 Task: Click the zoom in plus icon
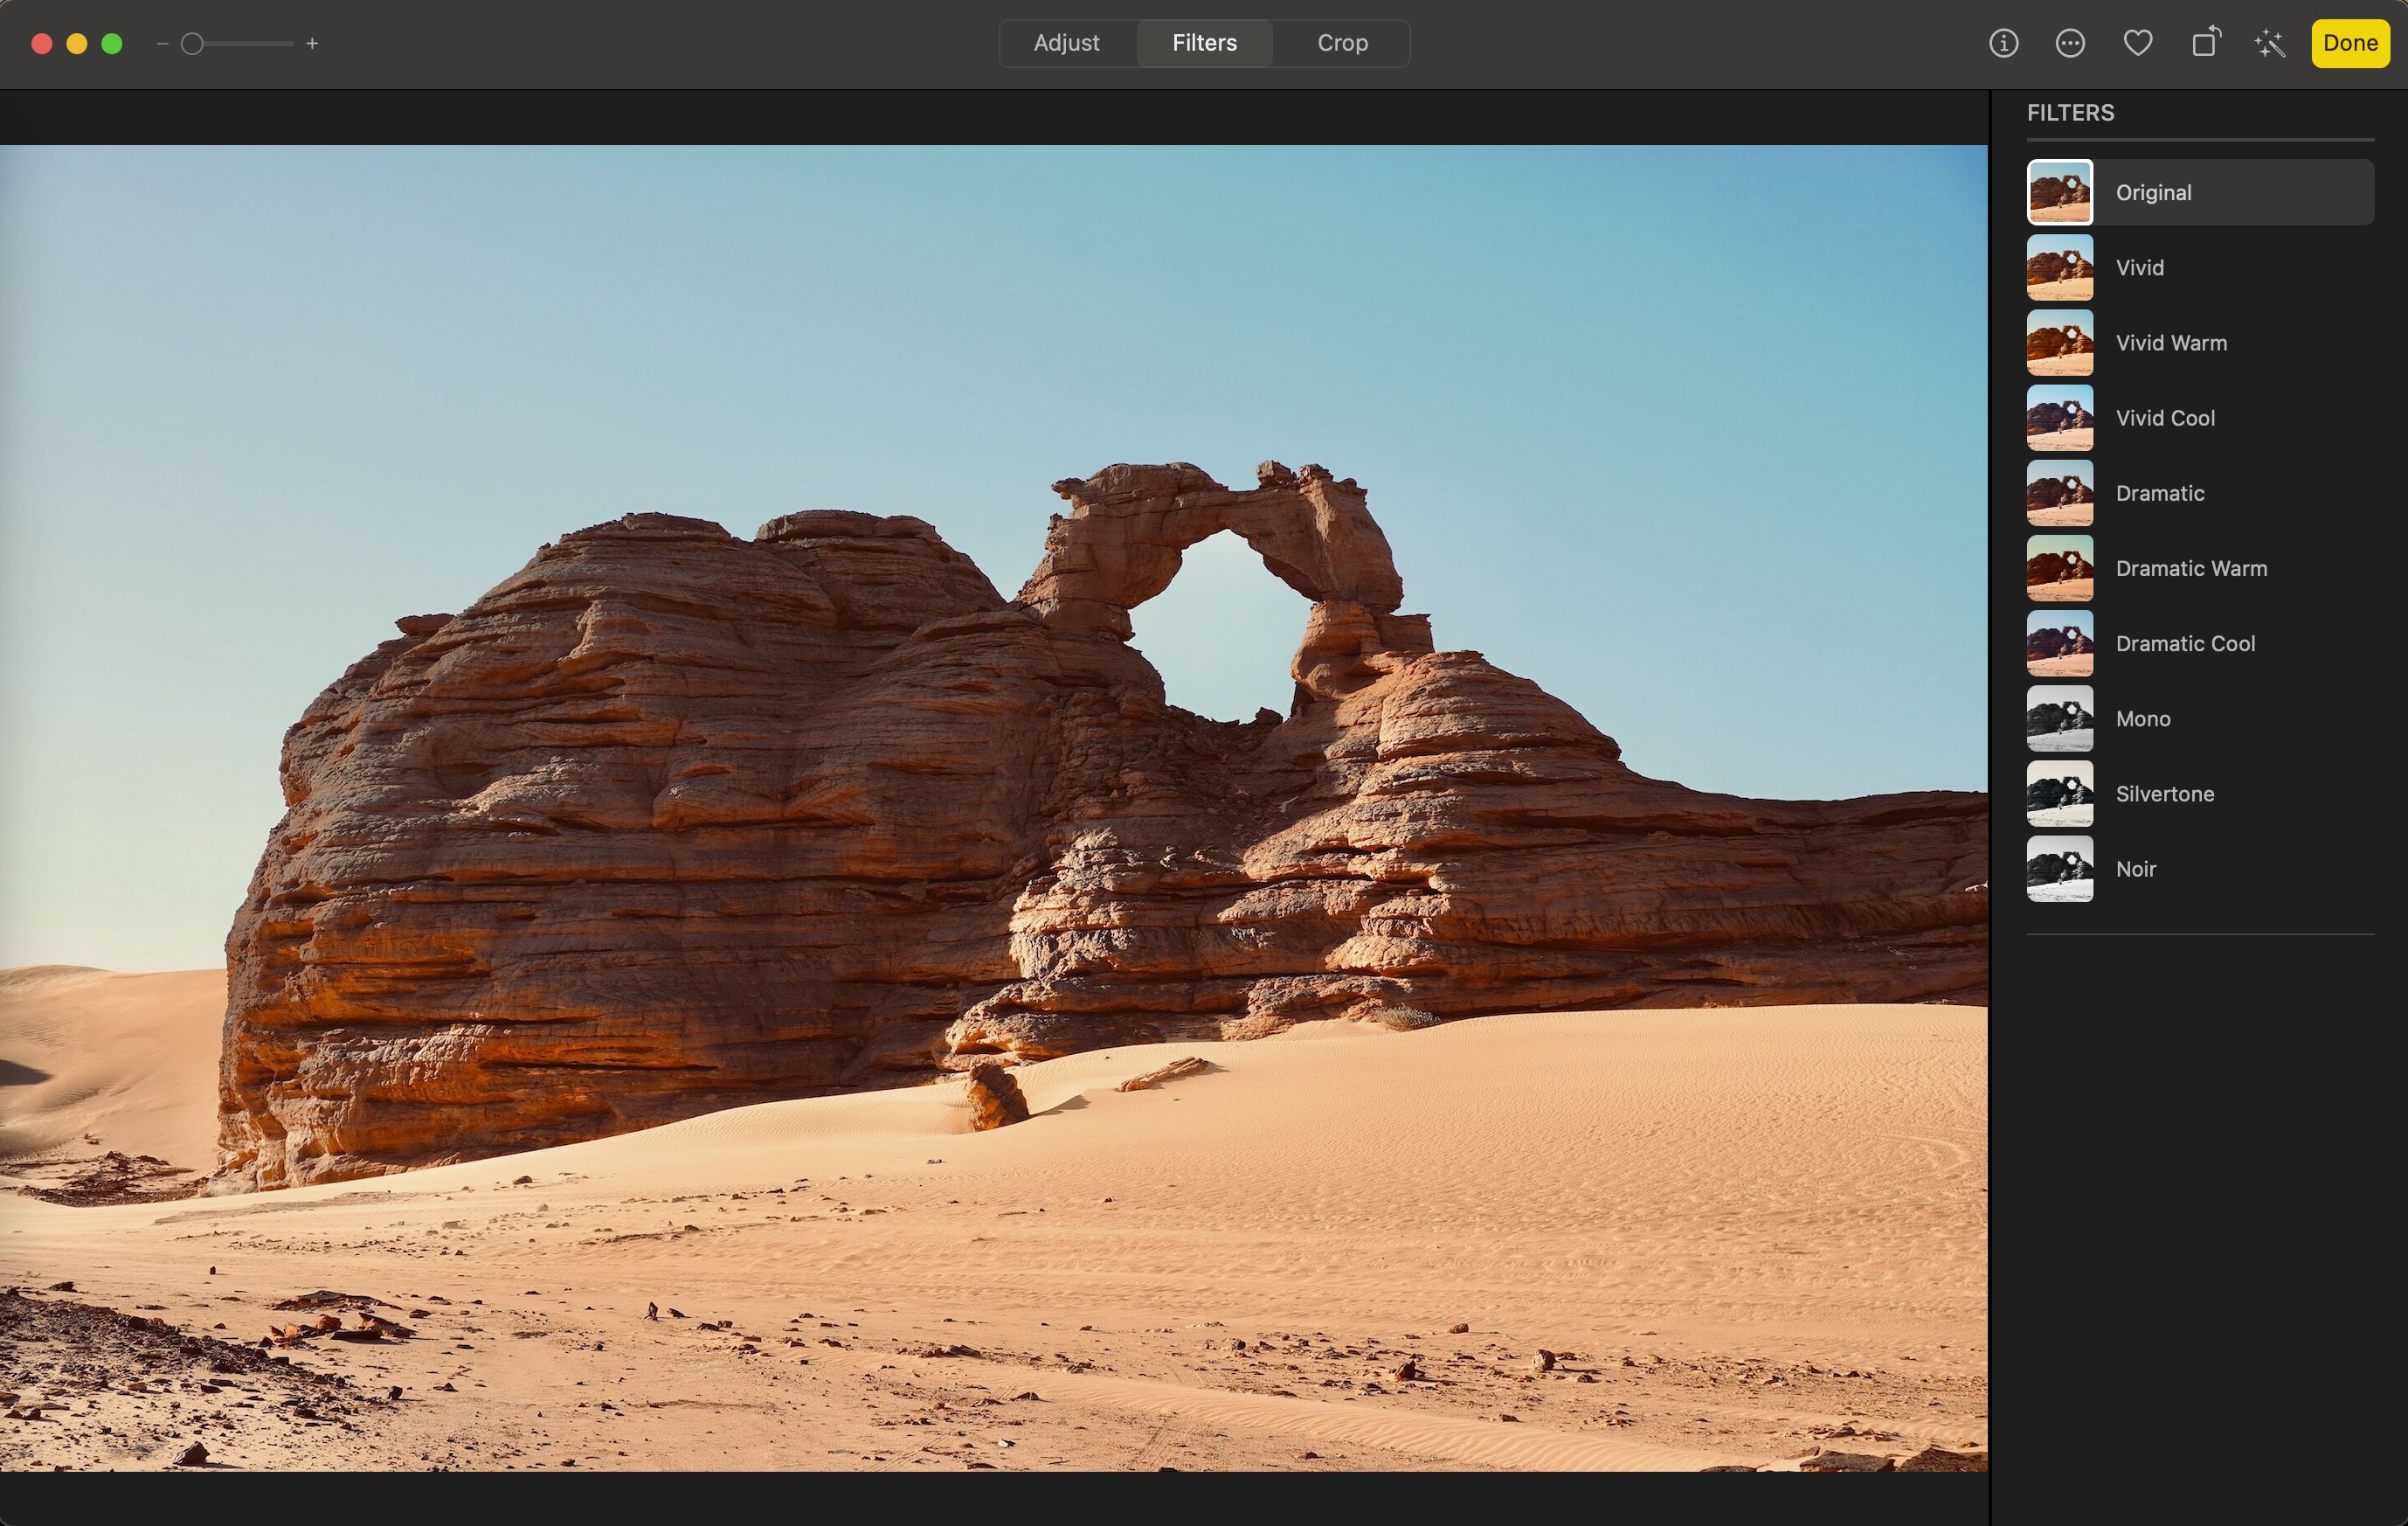click(x=312, y=44)
